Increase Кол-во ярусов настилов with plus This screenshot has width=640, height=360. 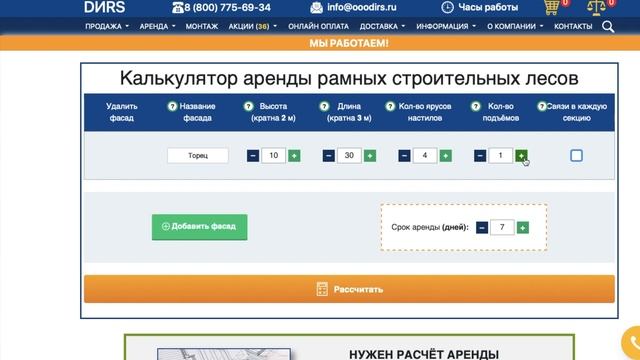446,156
